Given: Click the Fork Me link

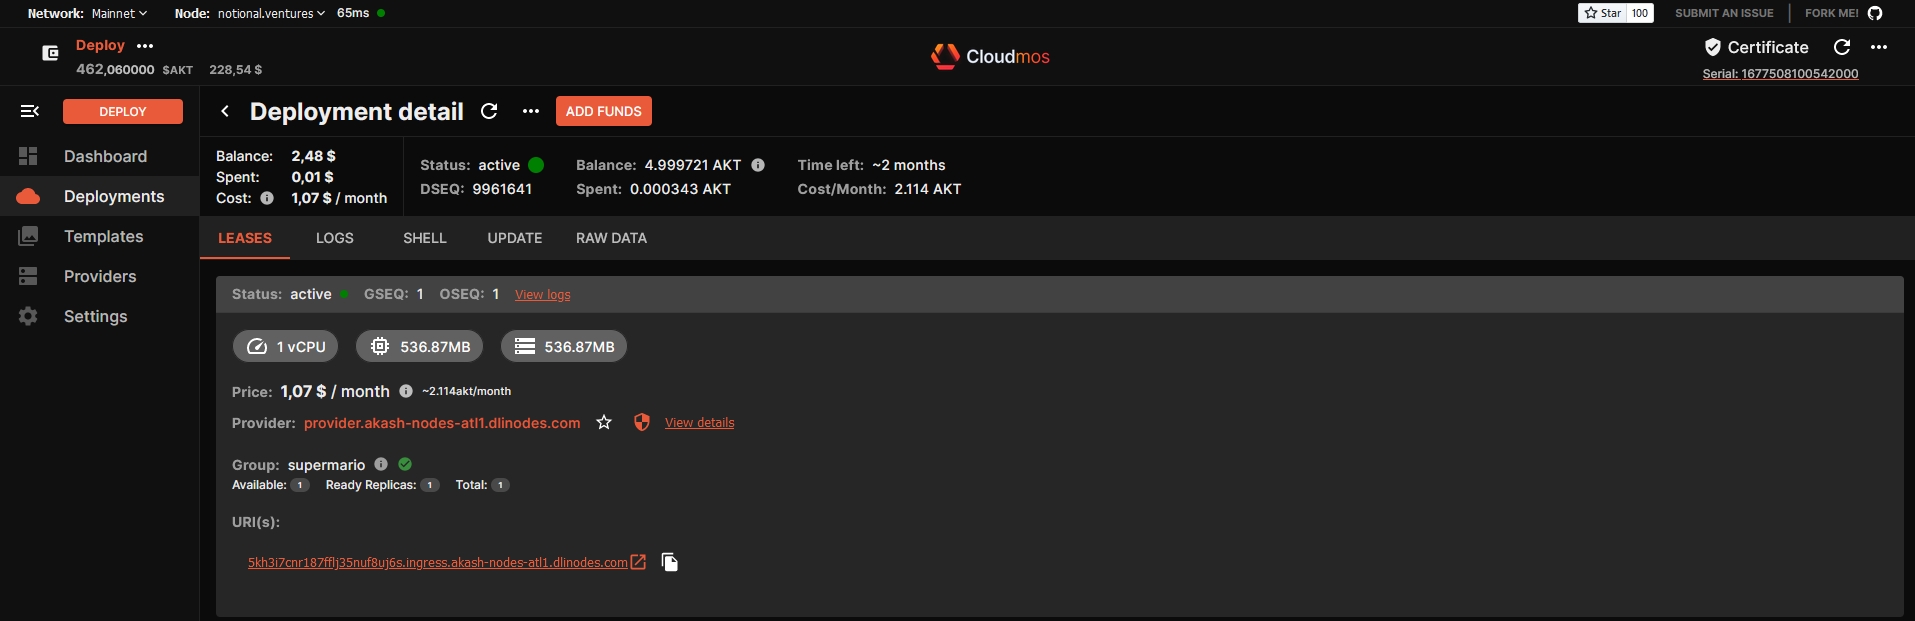Looking at the screenshot, I should (x=1832, y=13).
